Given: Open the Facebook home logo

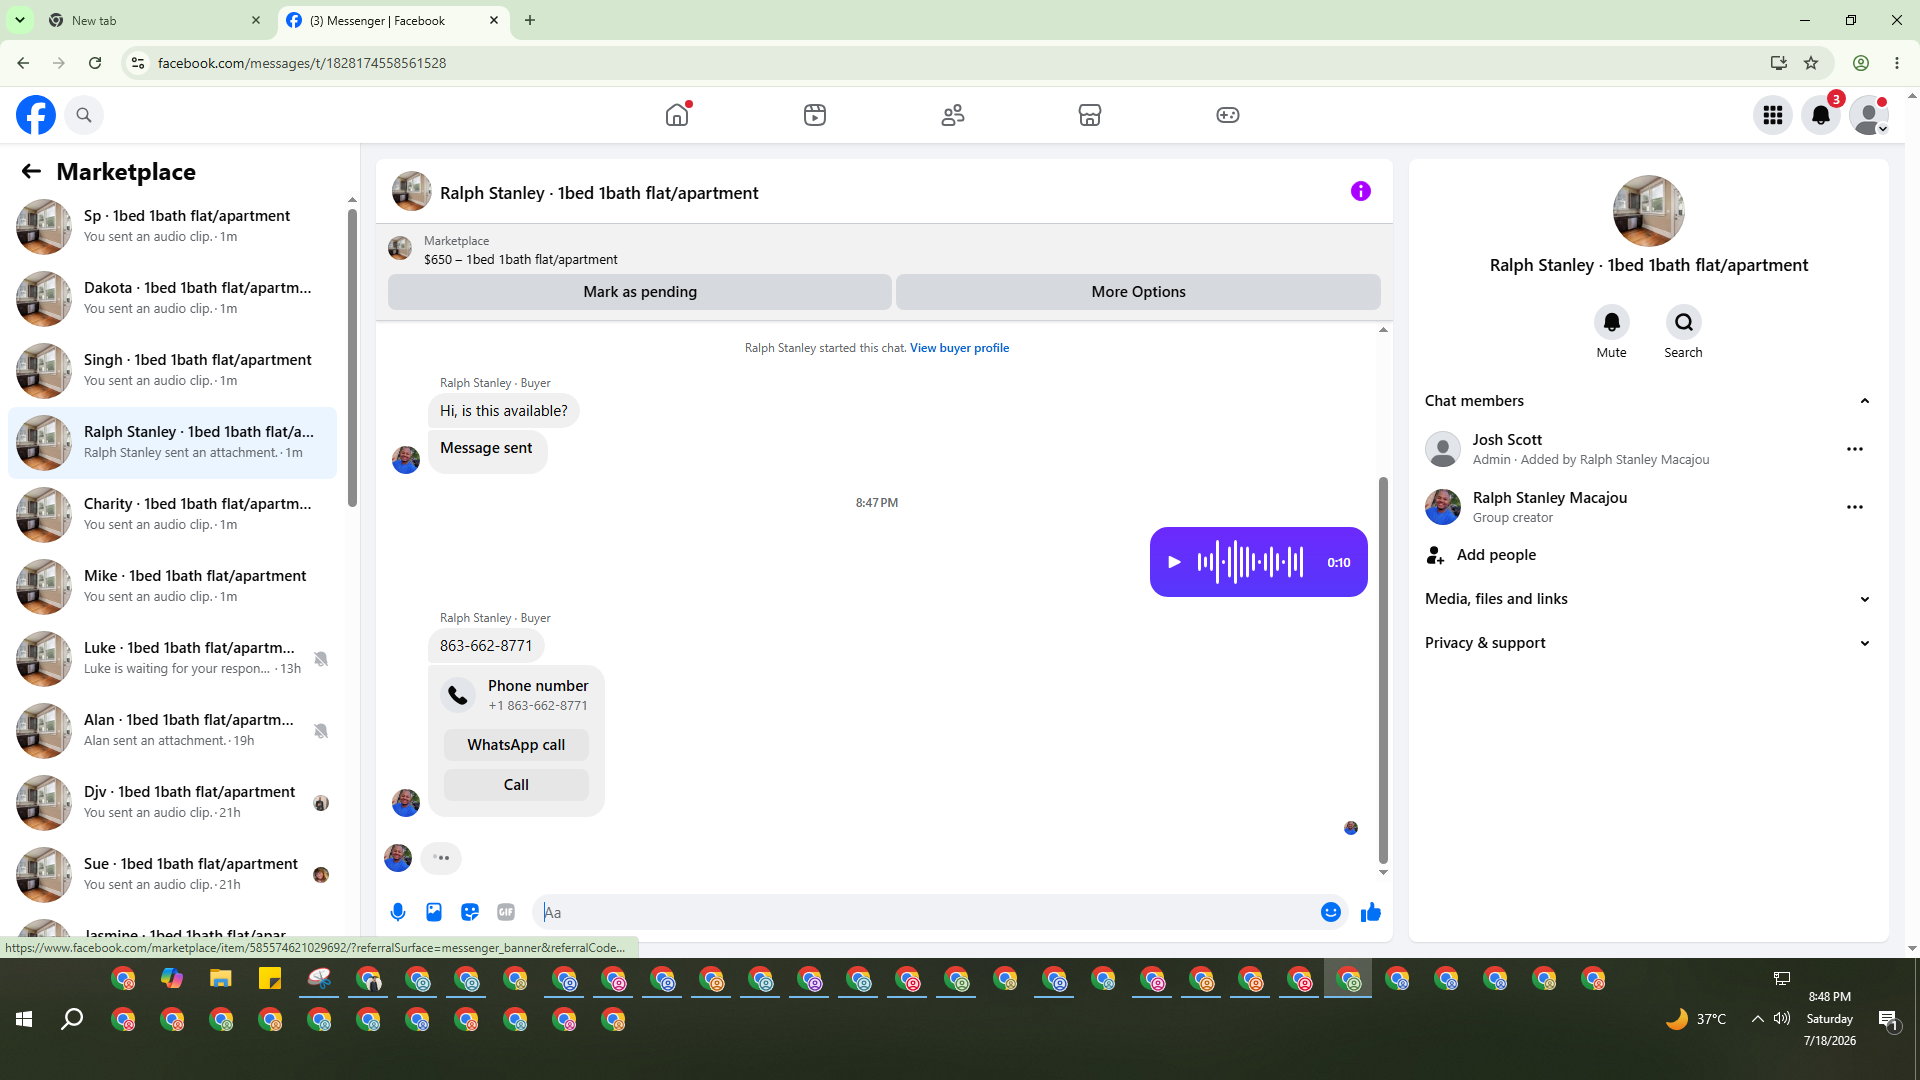Looking at the screenshot, I should [36, 115].
